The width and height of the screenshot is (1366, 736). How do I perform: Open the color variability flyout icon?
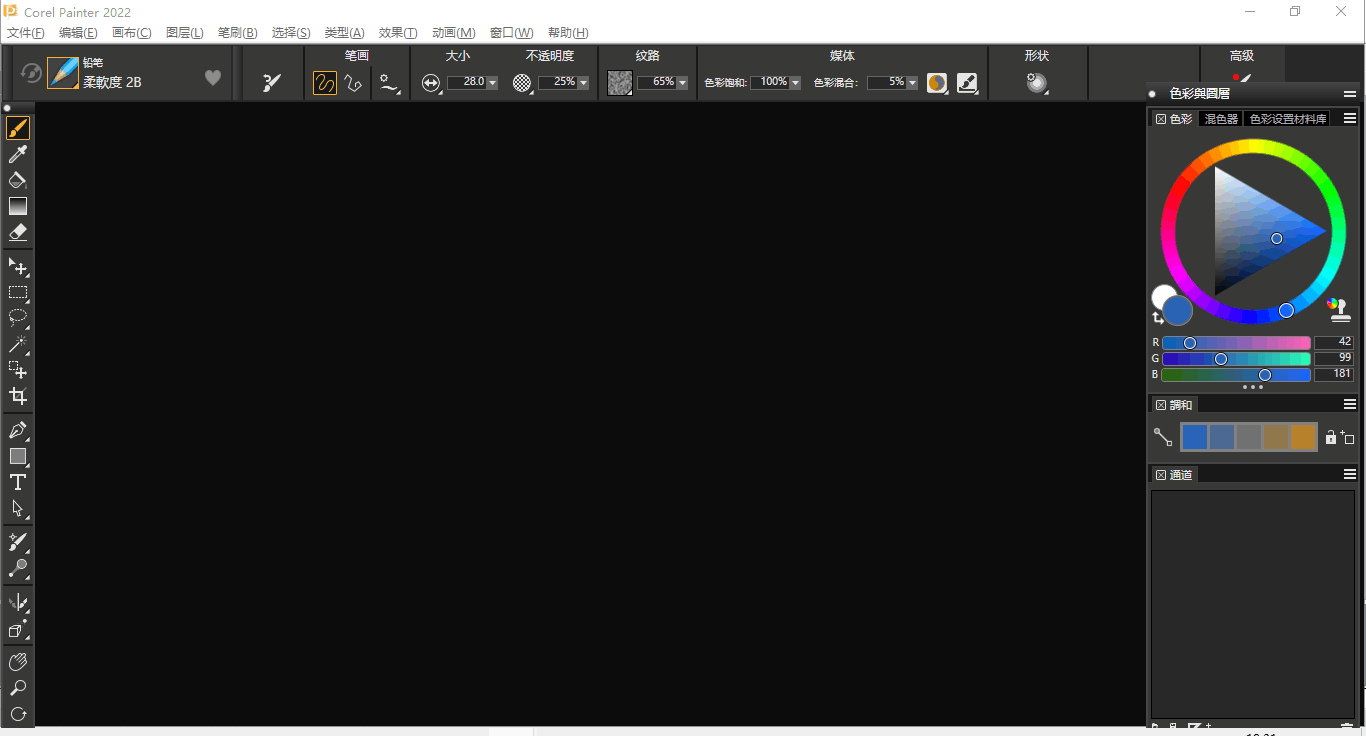(937, 83)
